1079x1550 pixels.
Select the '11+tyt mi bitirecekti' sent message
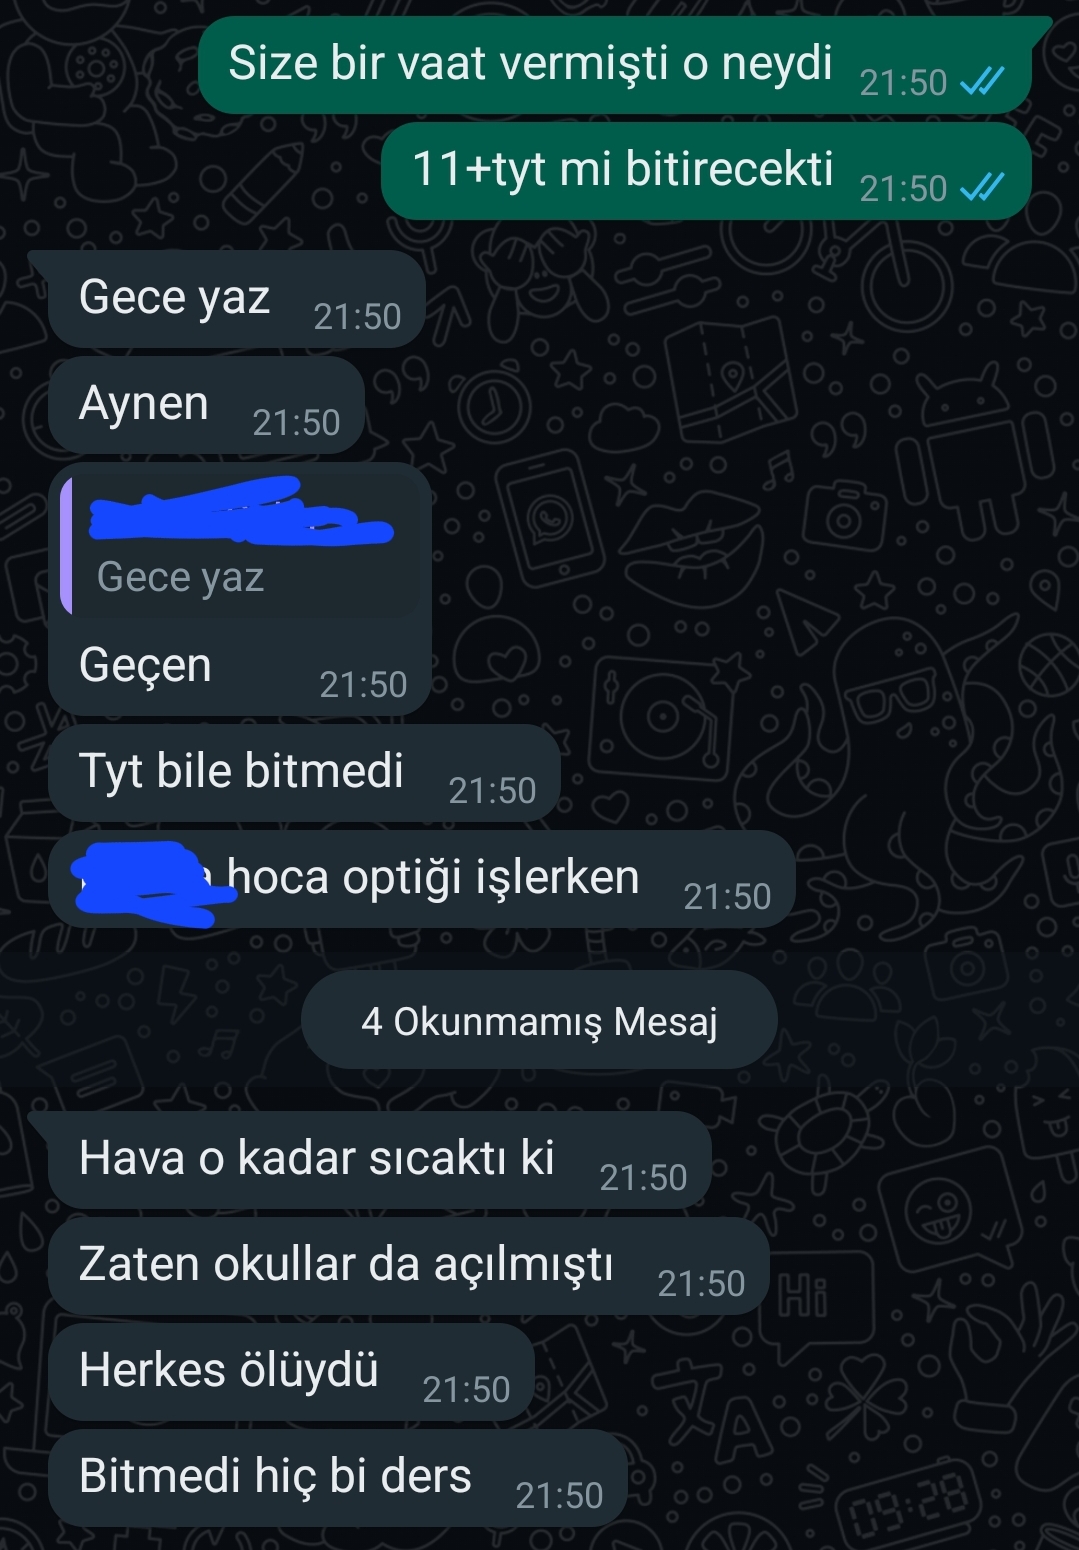pyautogui.click(x=706, y=171)
